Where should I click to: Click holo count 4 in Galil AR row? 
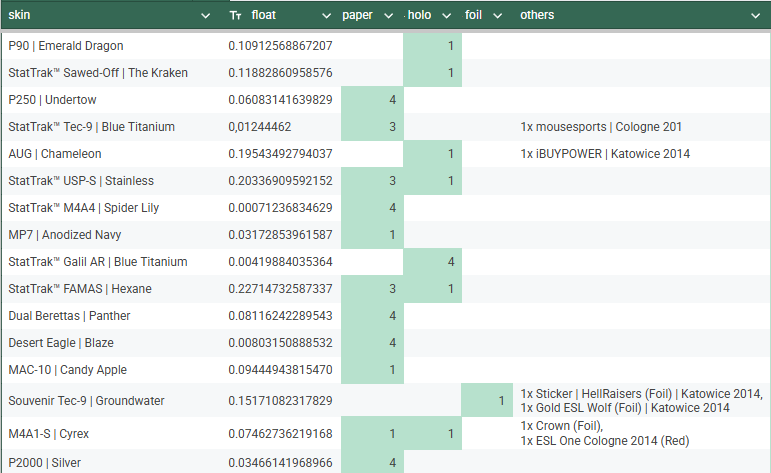tap(433, 262)
